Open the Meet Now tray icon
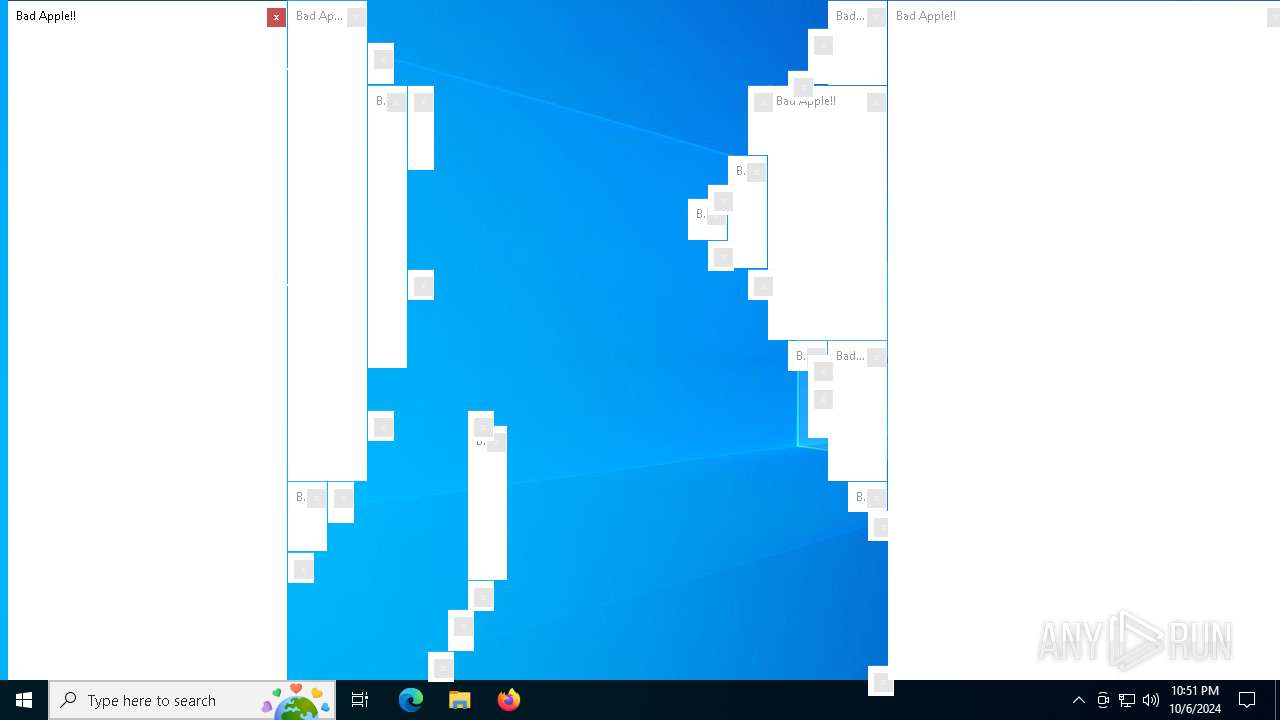The image size is (1280, 720). tap(1103, 700)
